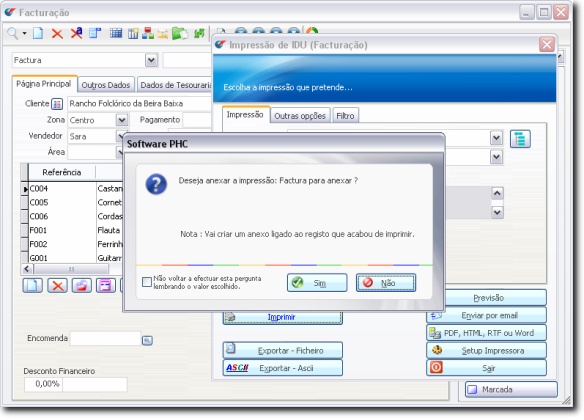The width and height of the screenshot is (584, 420).
Task: Expand the second dropdown in Impressão tab
Action: click(496, 157)
